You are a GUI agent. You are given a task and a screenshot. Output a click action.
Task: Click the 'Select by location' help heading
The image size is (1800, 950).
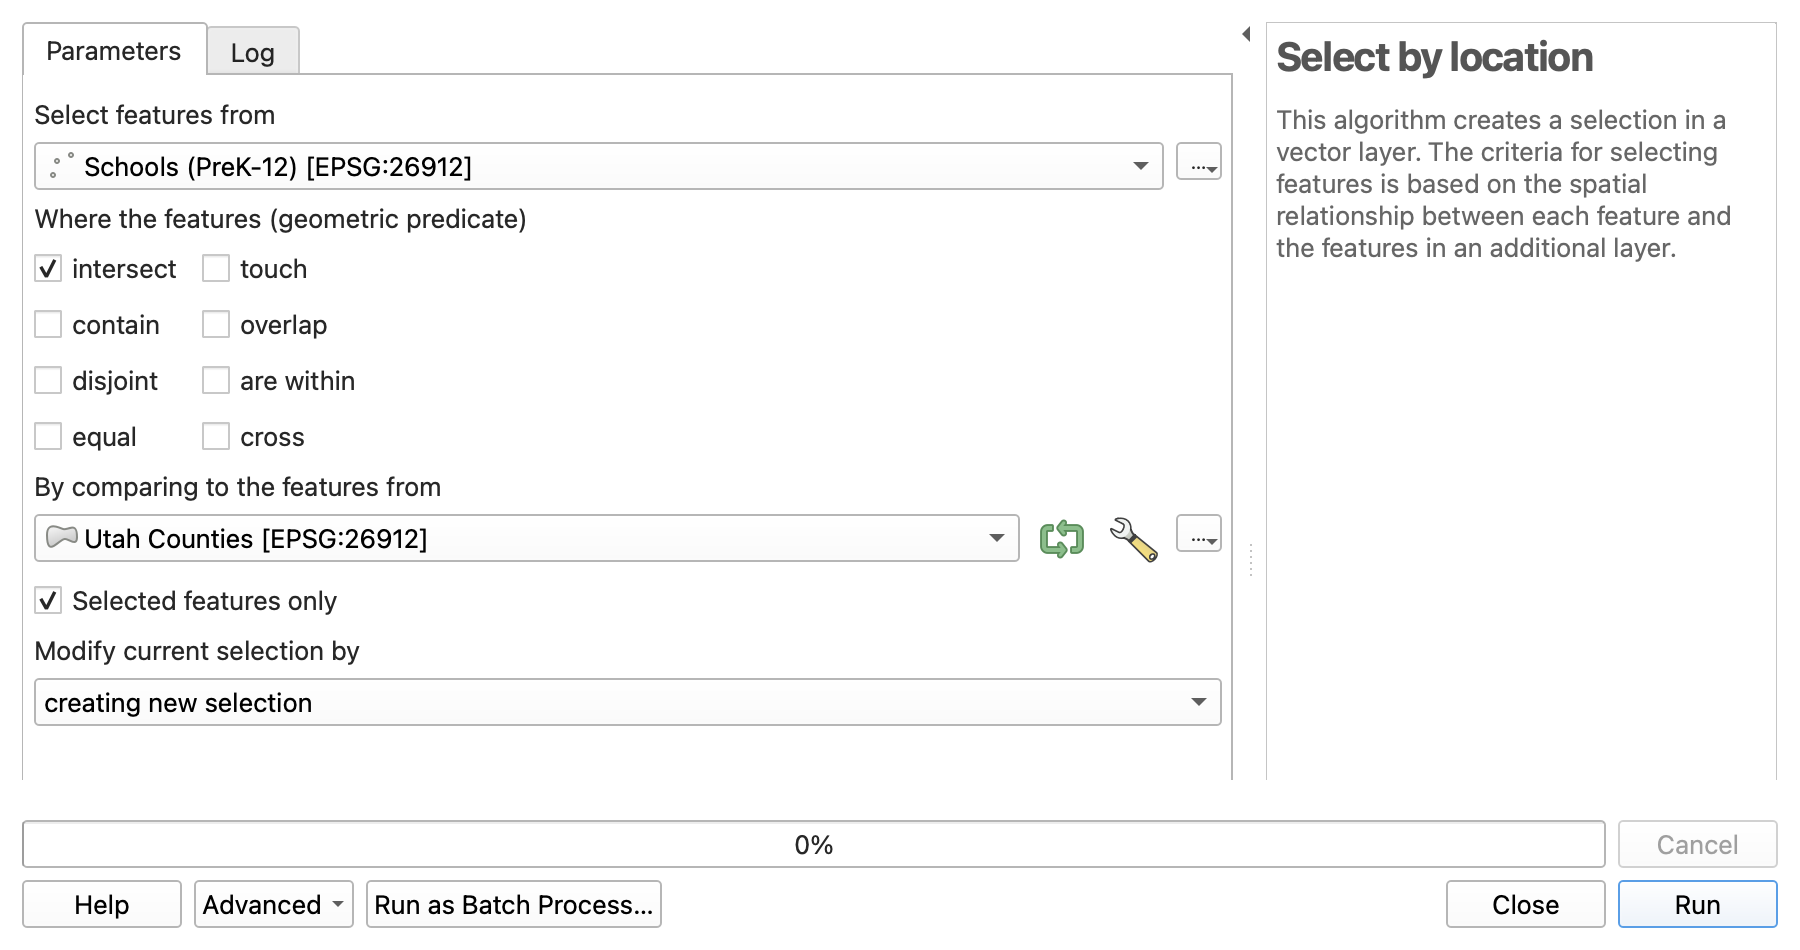coord(1434,58)
